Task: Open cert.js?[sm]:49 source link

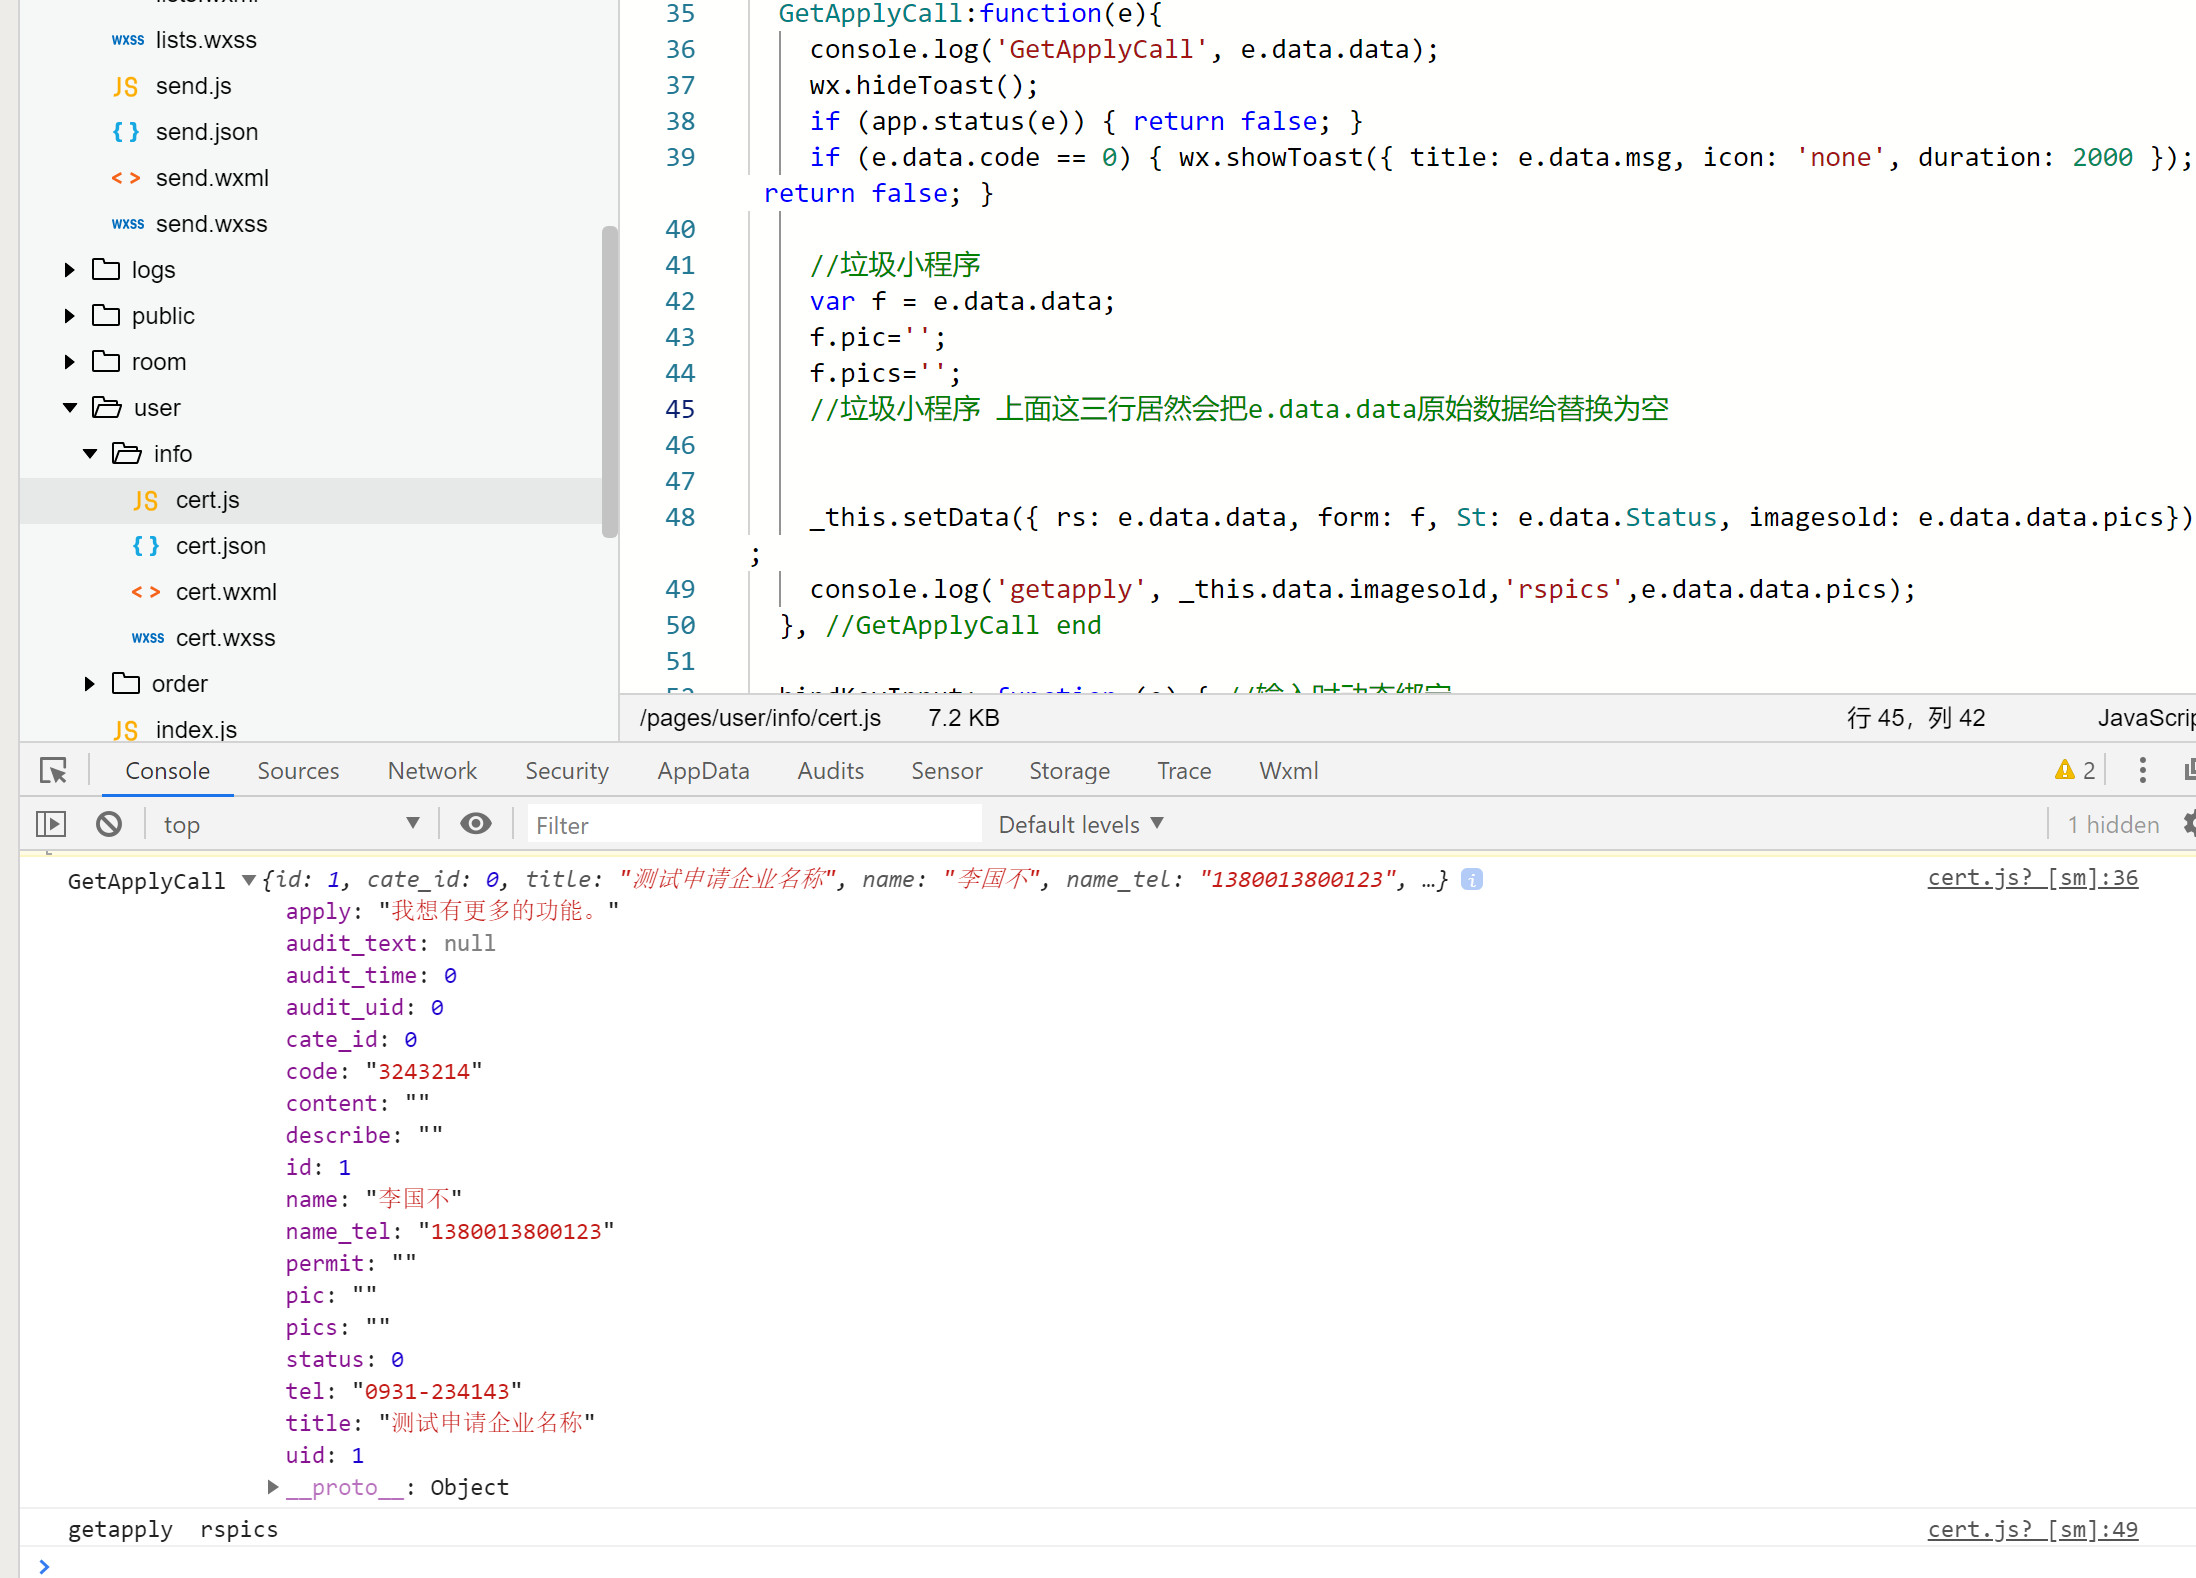Action: (x=2032, y=1530)
